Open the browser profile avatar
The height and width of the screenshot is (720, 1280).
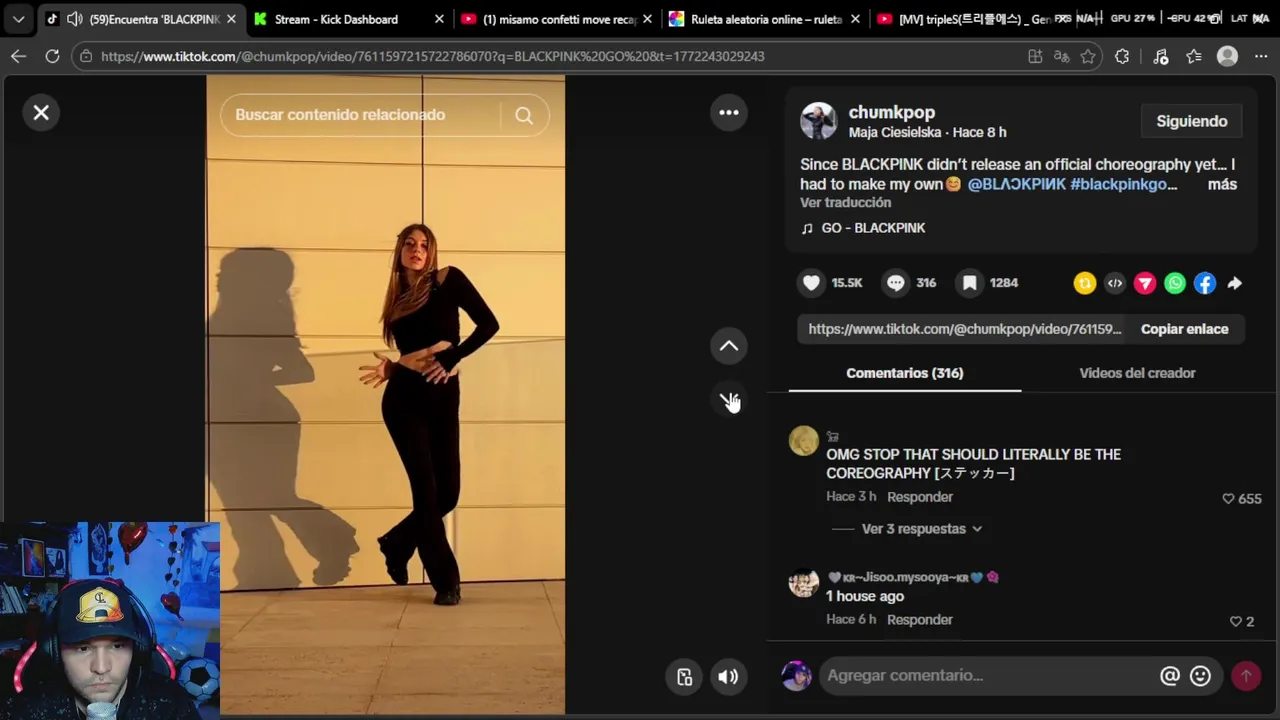coord(1228,56)
